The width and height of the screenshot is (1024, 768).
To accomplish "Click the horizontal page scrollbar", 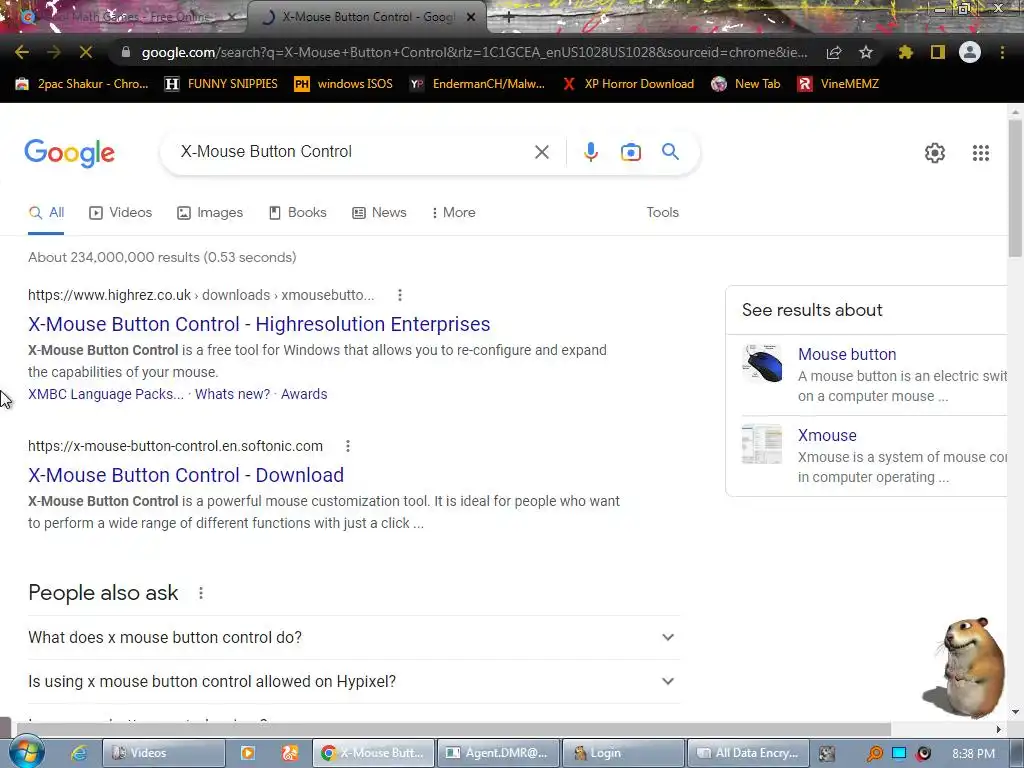I will (453, 729).
